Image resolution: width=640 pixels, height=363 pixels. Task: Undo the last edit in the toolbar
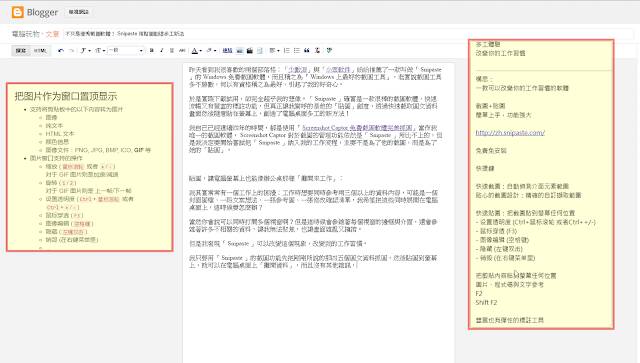pos(61,51)
